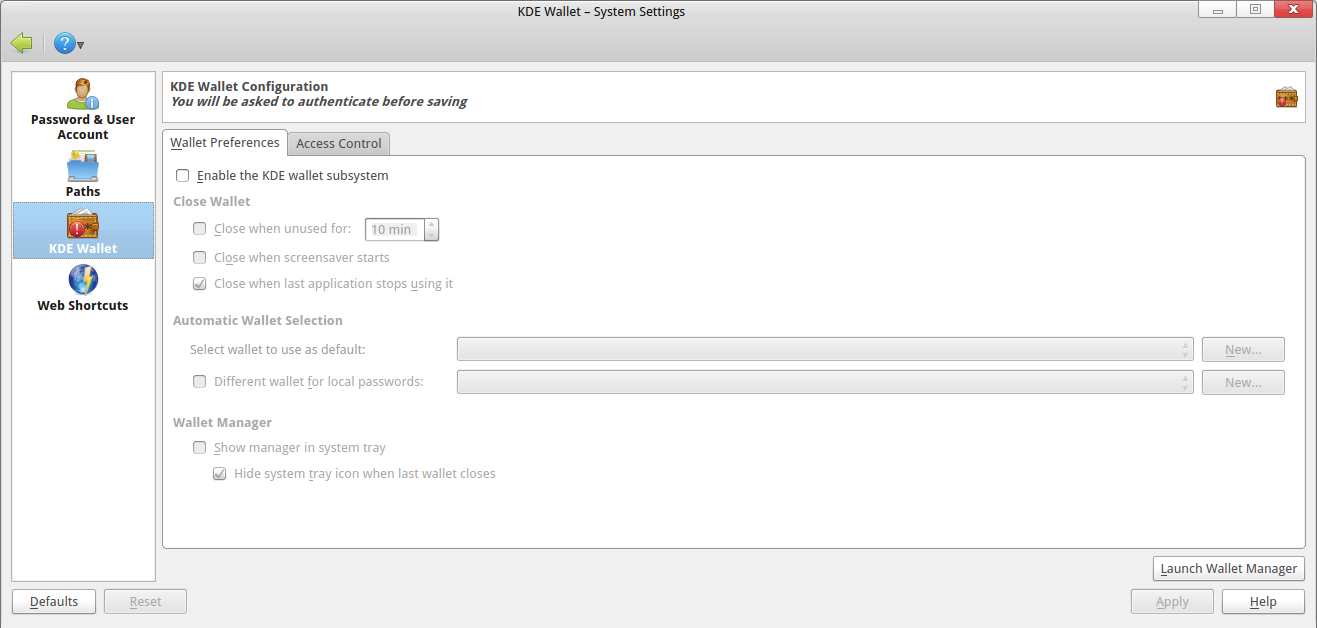The image size is (1317, 628).
Task: Maximize the System Settings window
Action: point(1254,9)
